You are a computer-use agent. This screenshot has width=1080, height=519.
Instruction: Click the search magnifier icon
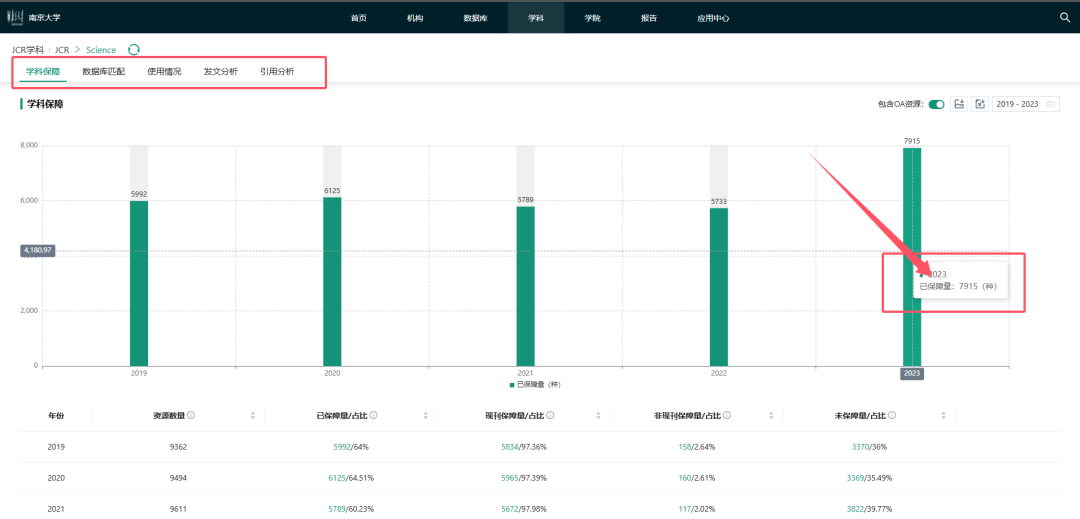pyautogui.click(x=1064, y=17)
